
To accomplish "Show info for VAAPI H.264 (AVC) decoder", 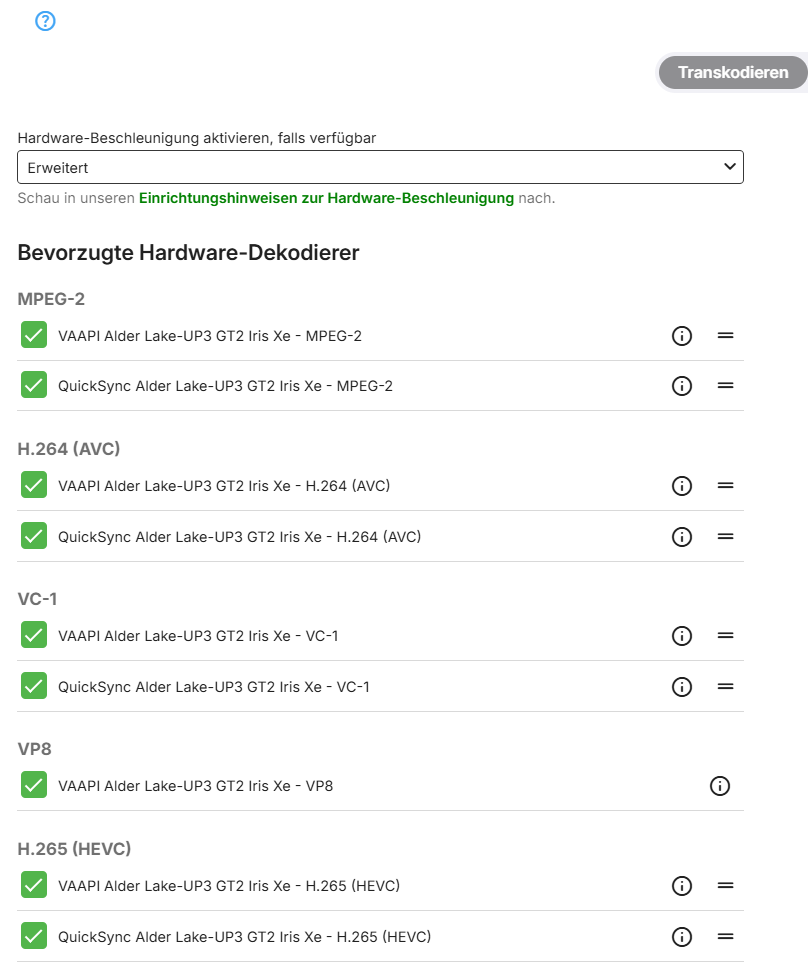I will coord(682,486).
